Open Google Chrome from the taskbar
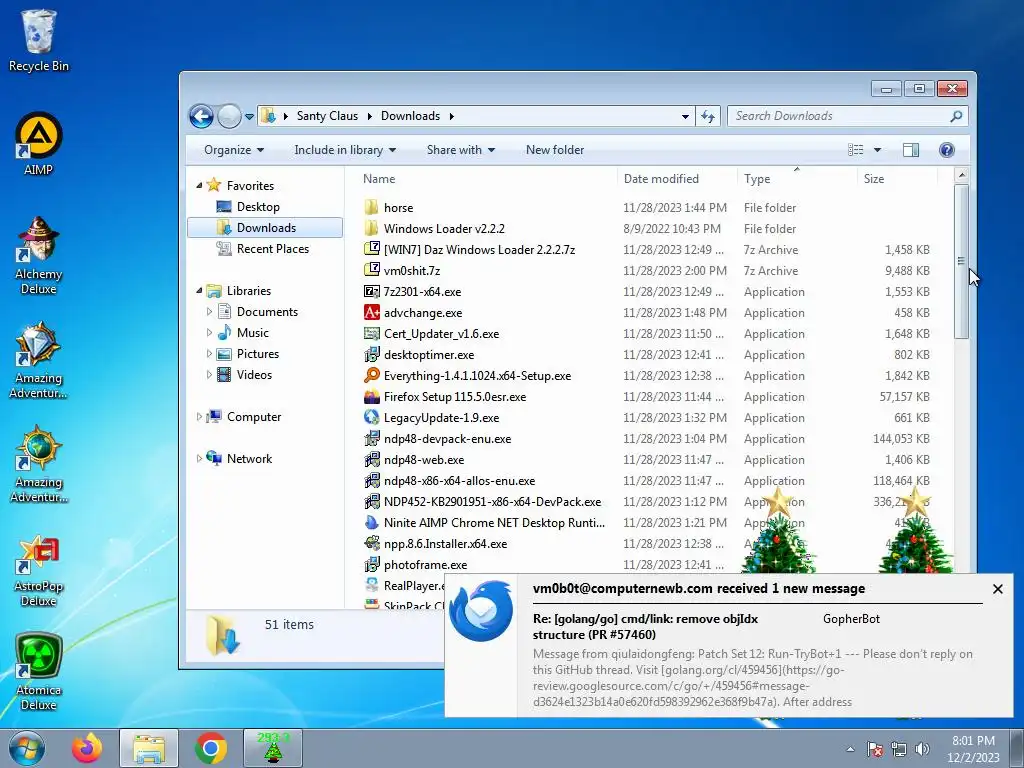 point(210,748)
